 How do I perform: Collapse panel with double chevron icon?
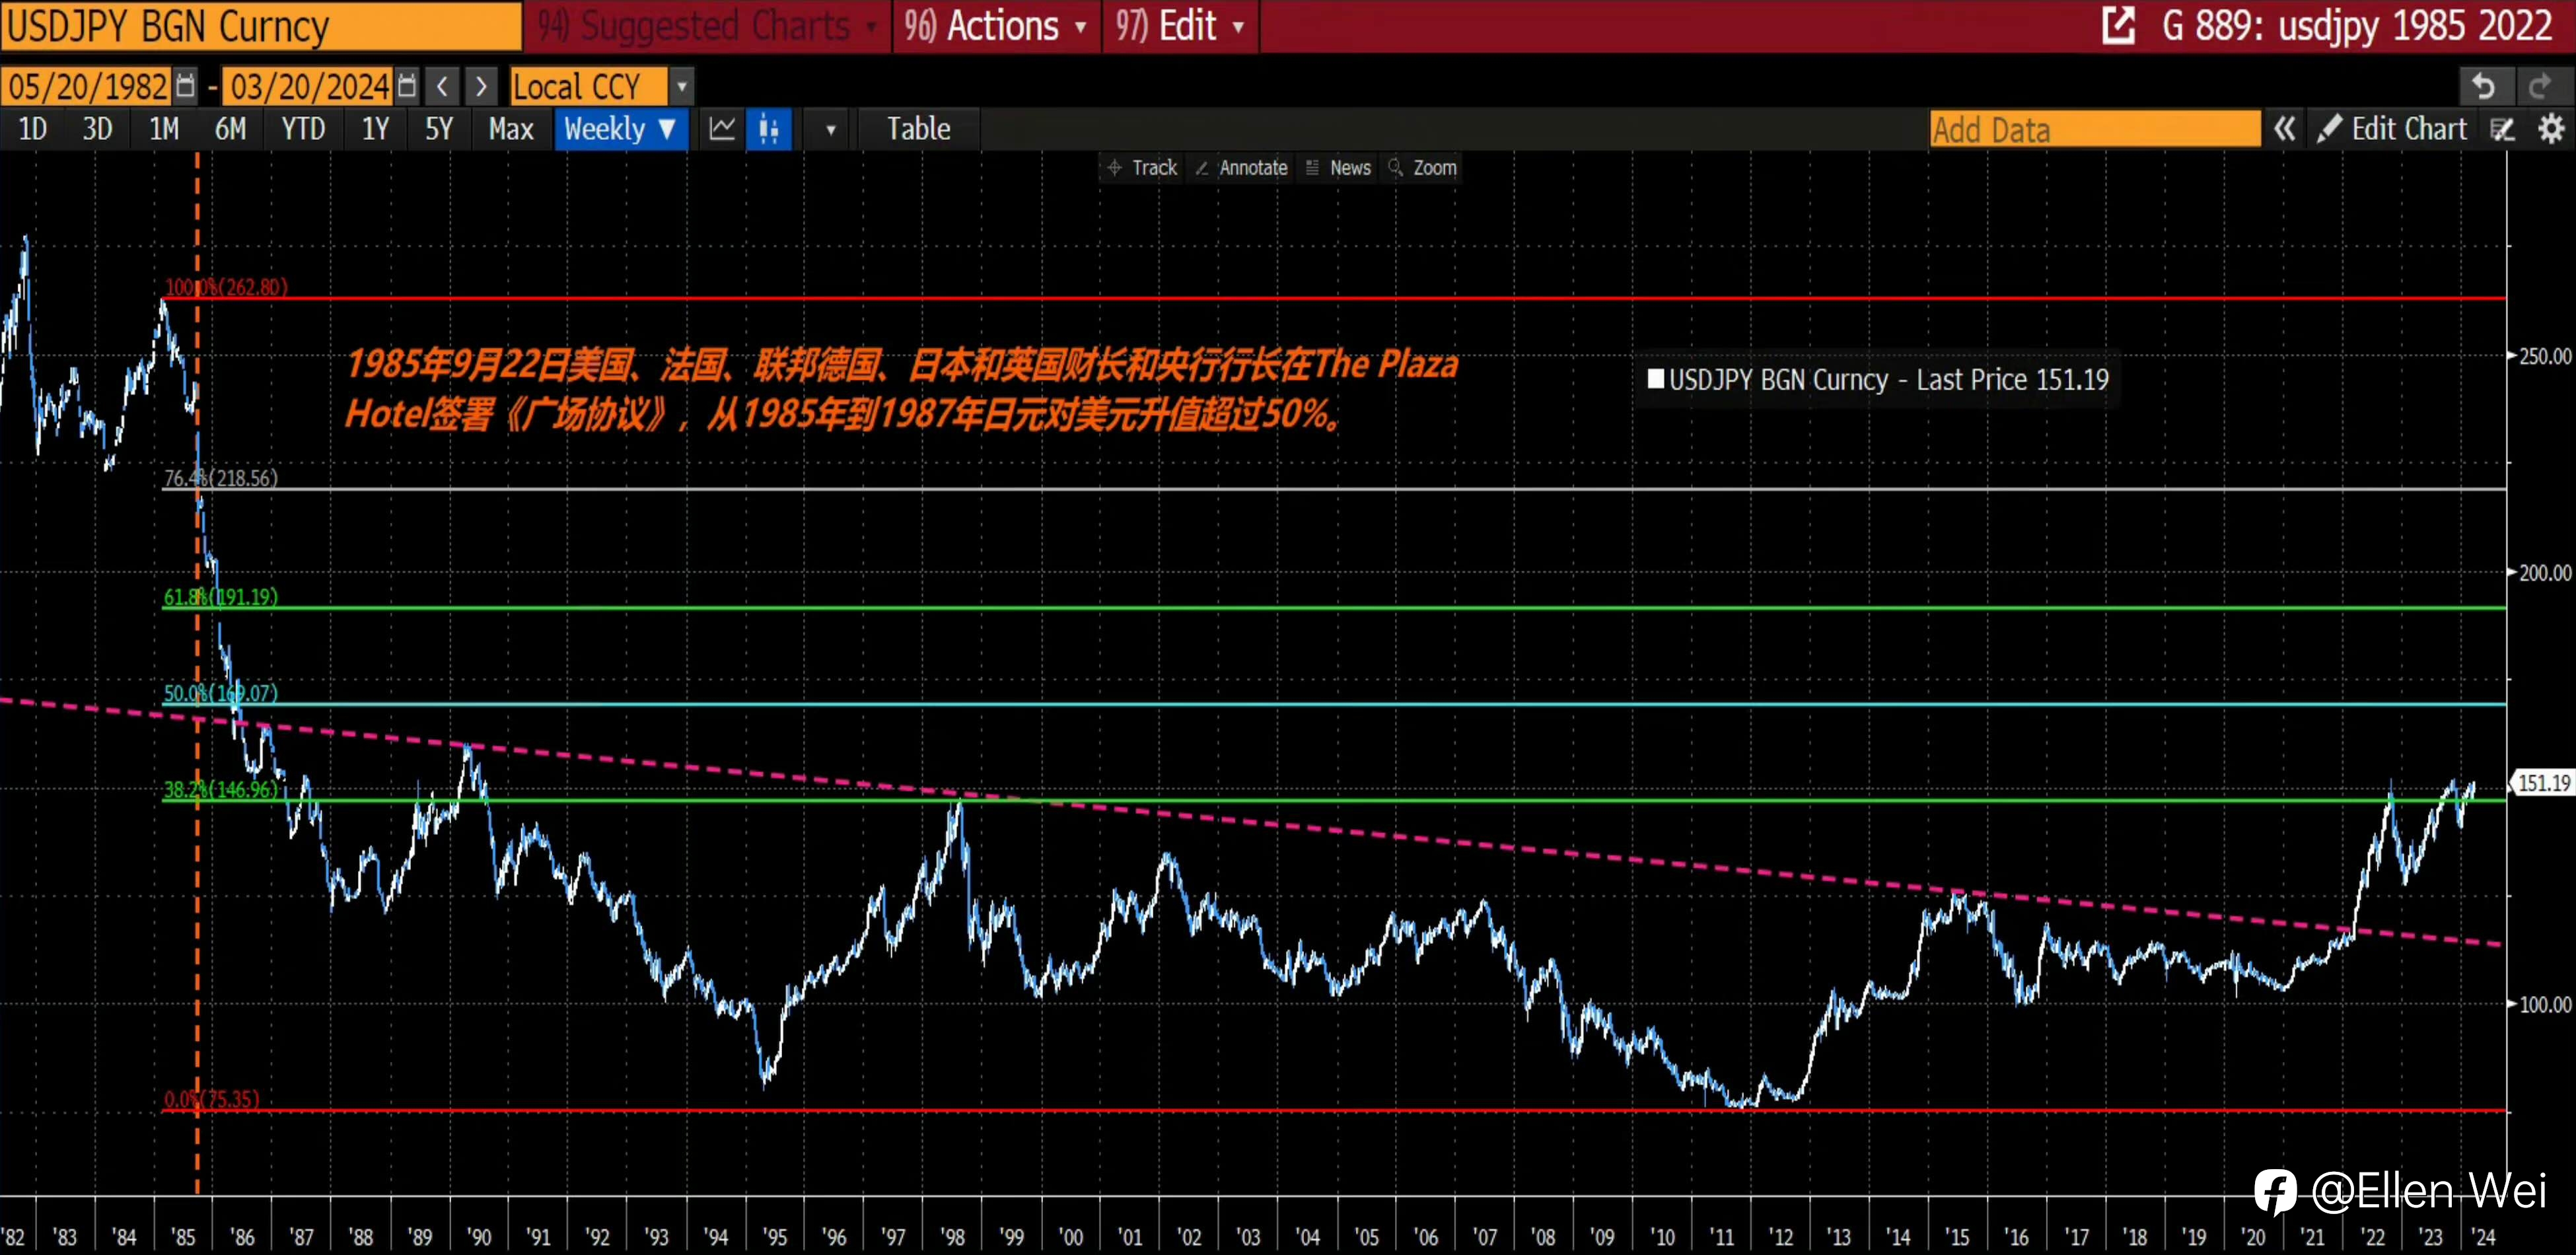click(2284, 129)
